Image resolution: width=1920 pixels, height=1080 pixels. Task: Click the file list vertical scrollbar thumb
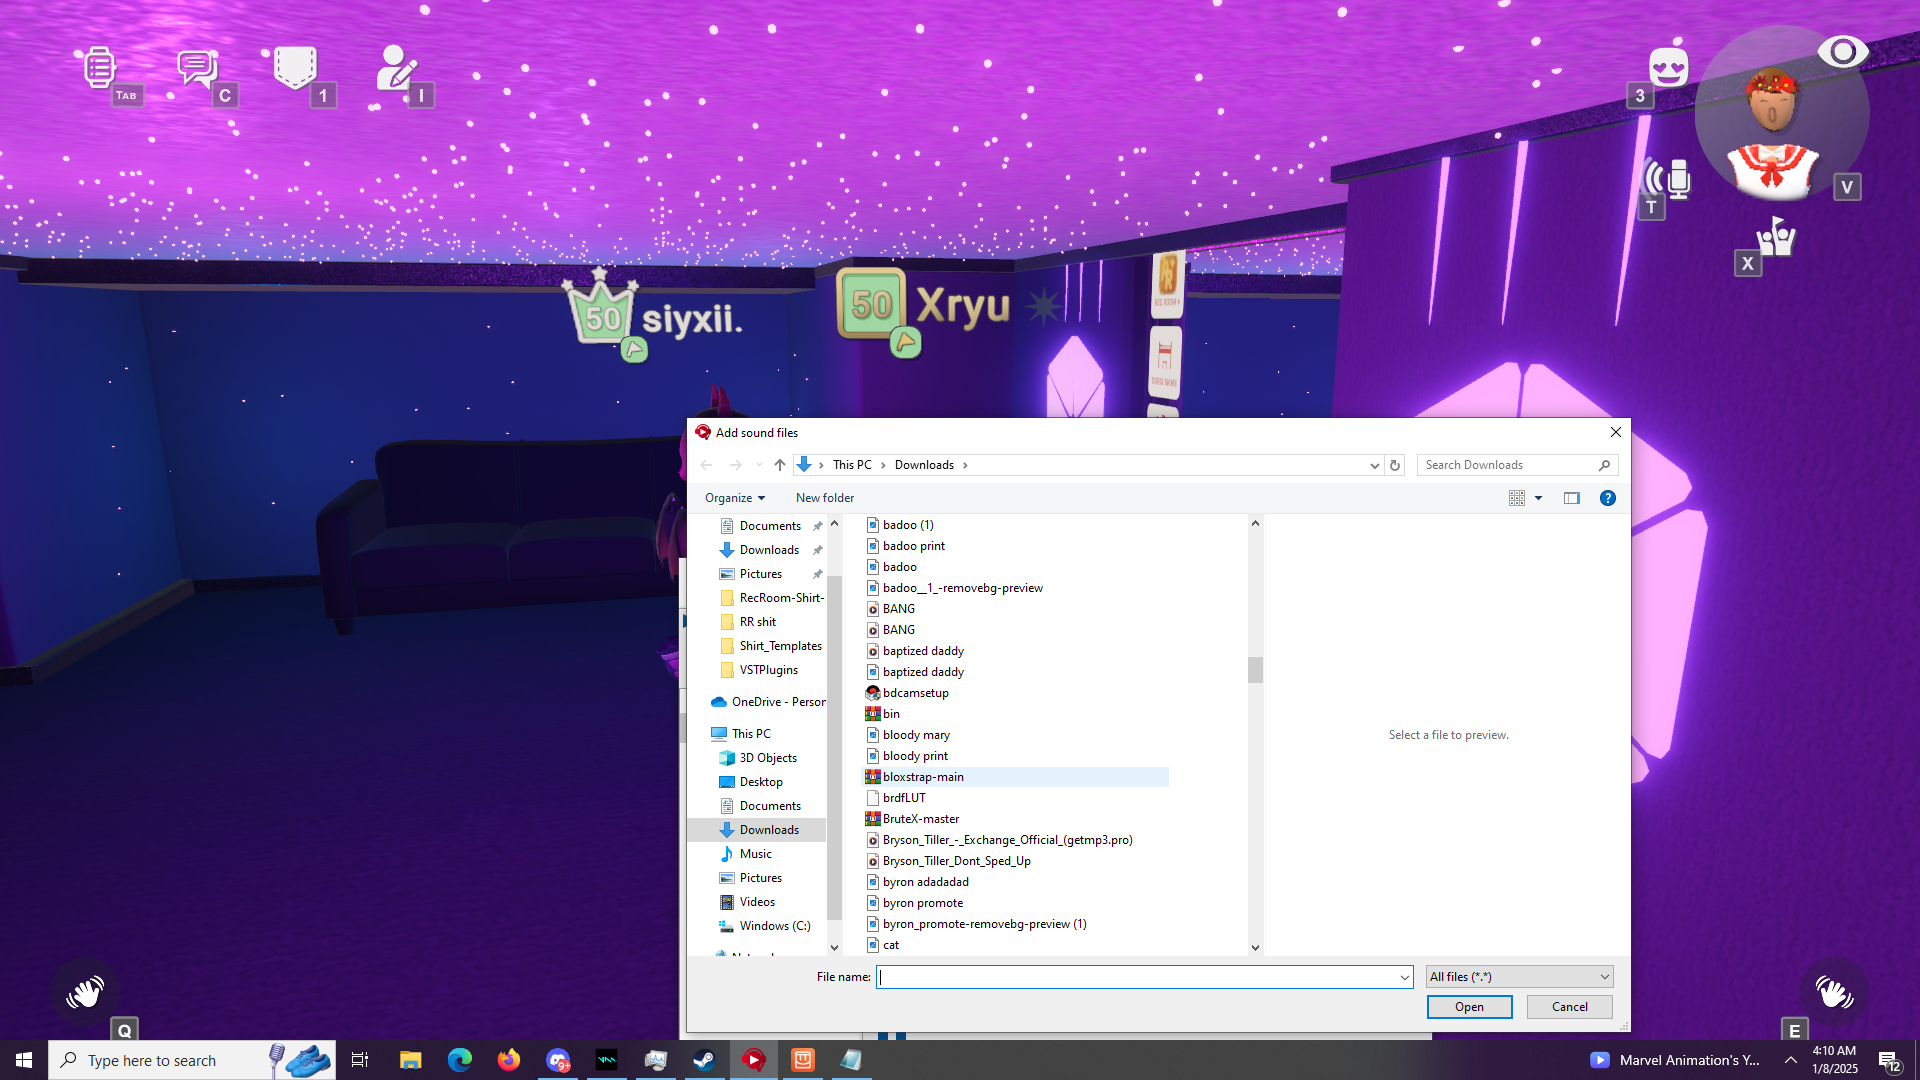pos(1255,669)
